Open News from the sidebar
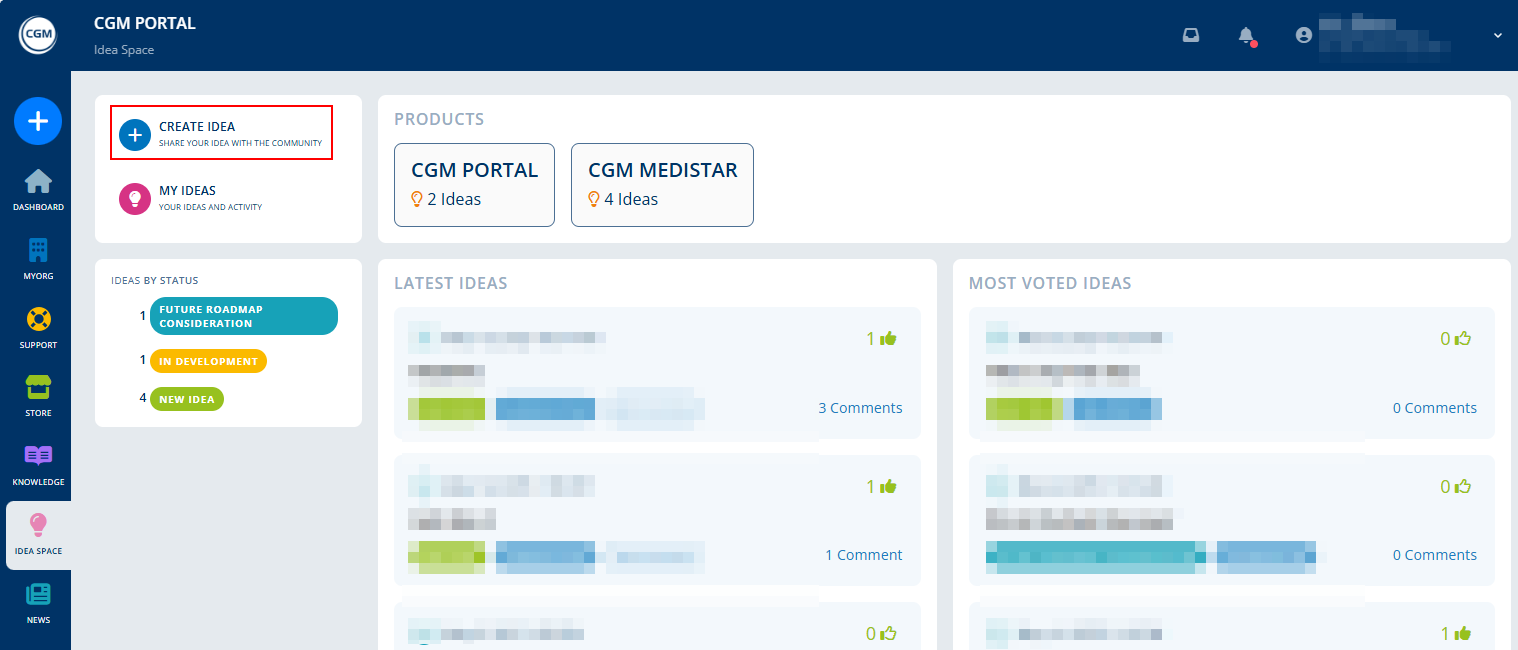The width and height of the screenshot is (1518, 650). click(x=38, y=603)
